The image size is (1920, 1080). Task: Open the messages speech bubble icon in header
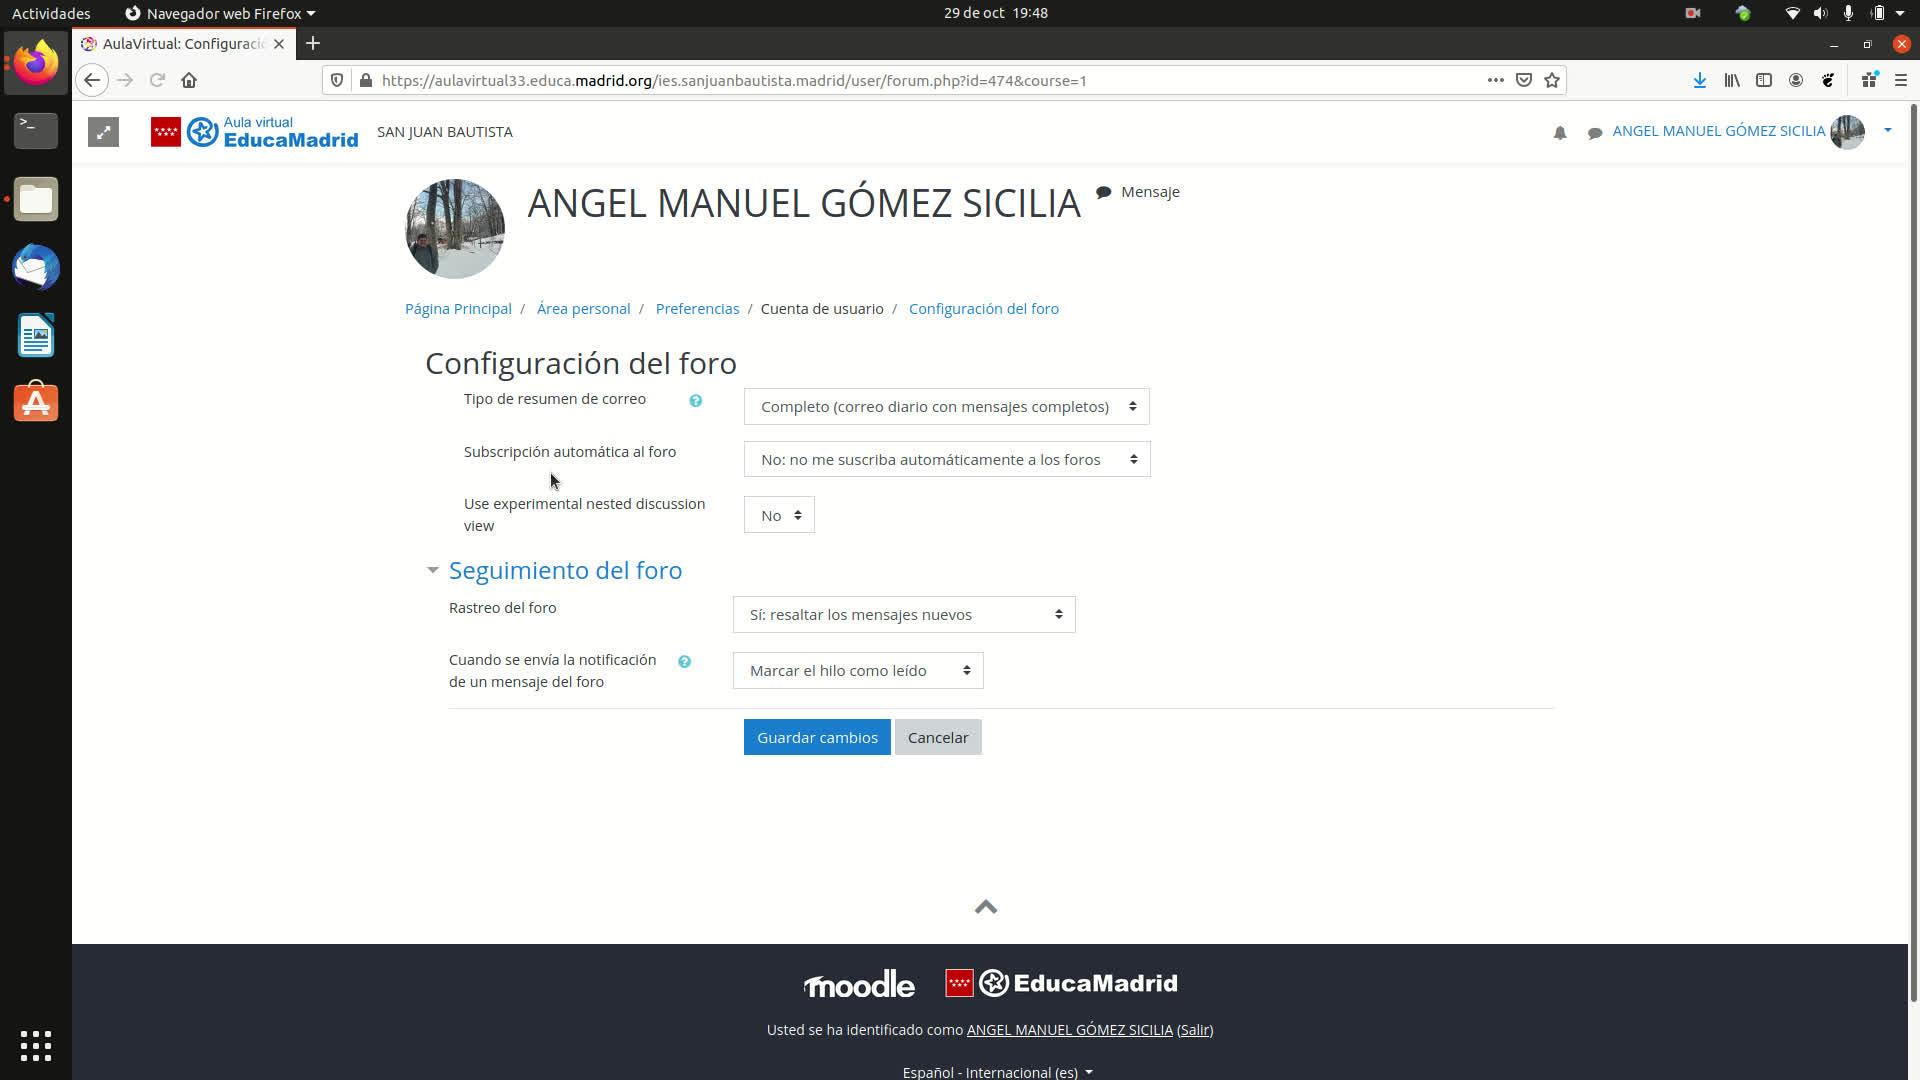(1594, 132)
